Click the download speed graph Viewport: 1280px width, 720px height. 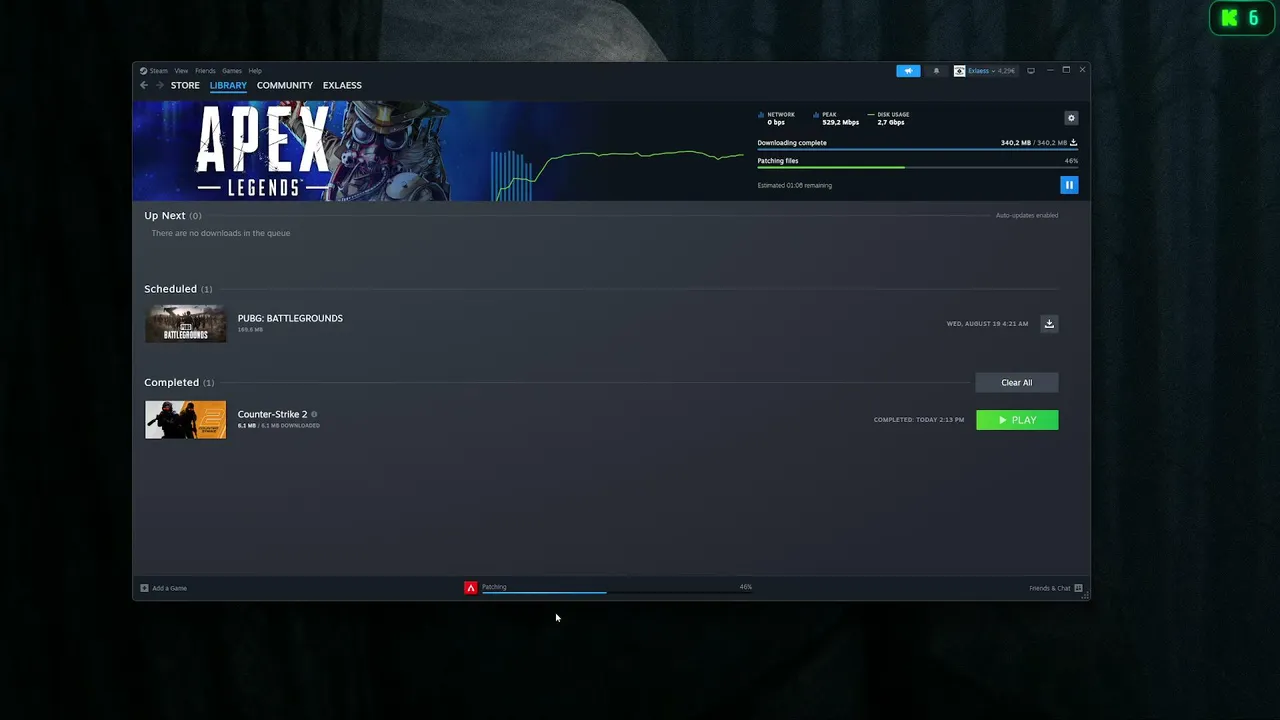point(617,174)
